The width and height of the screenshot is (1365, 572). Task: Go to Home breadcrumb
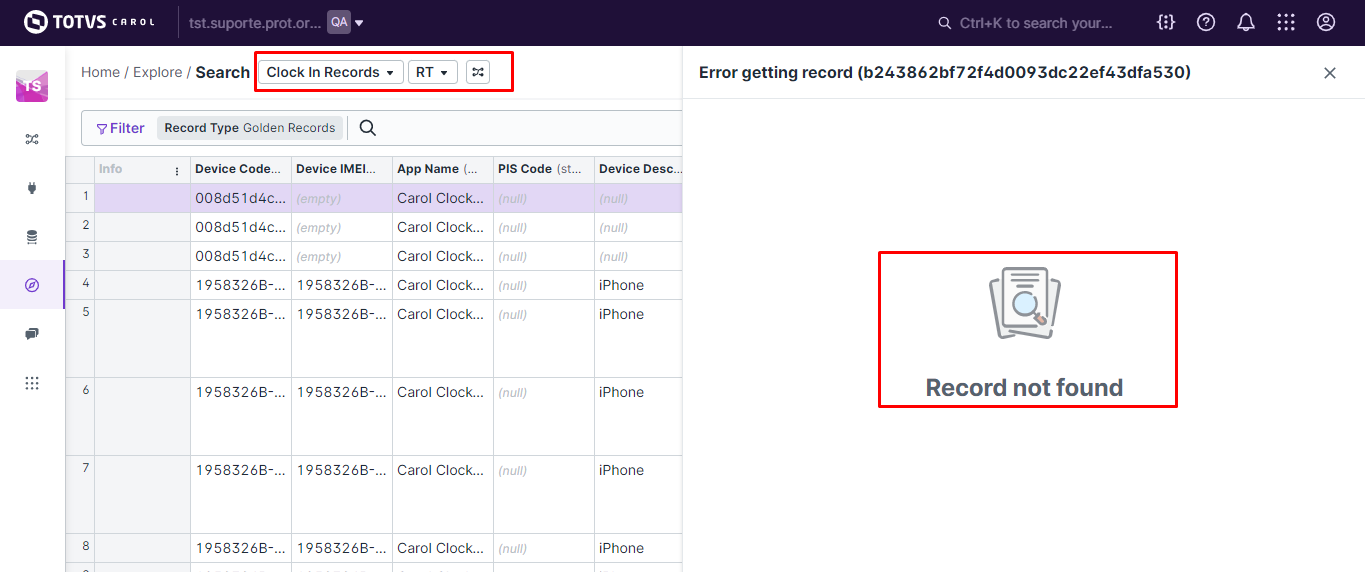100,72
